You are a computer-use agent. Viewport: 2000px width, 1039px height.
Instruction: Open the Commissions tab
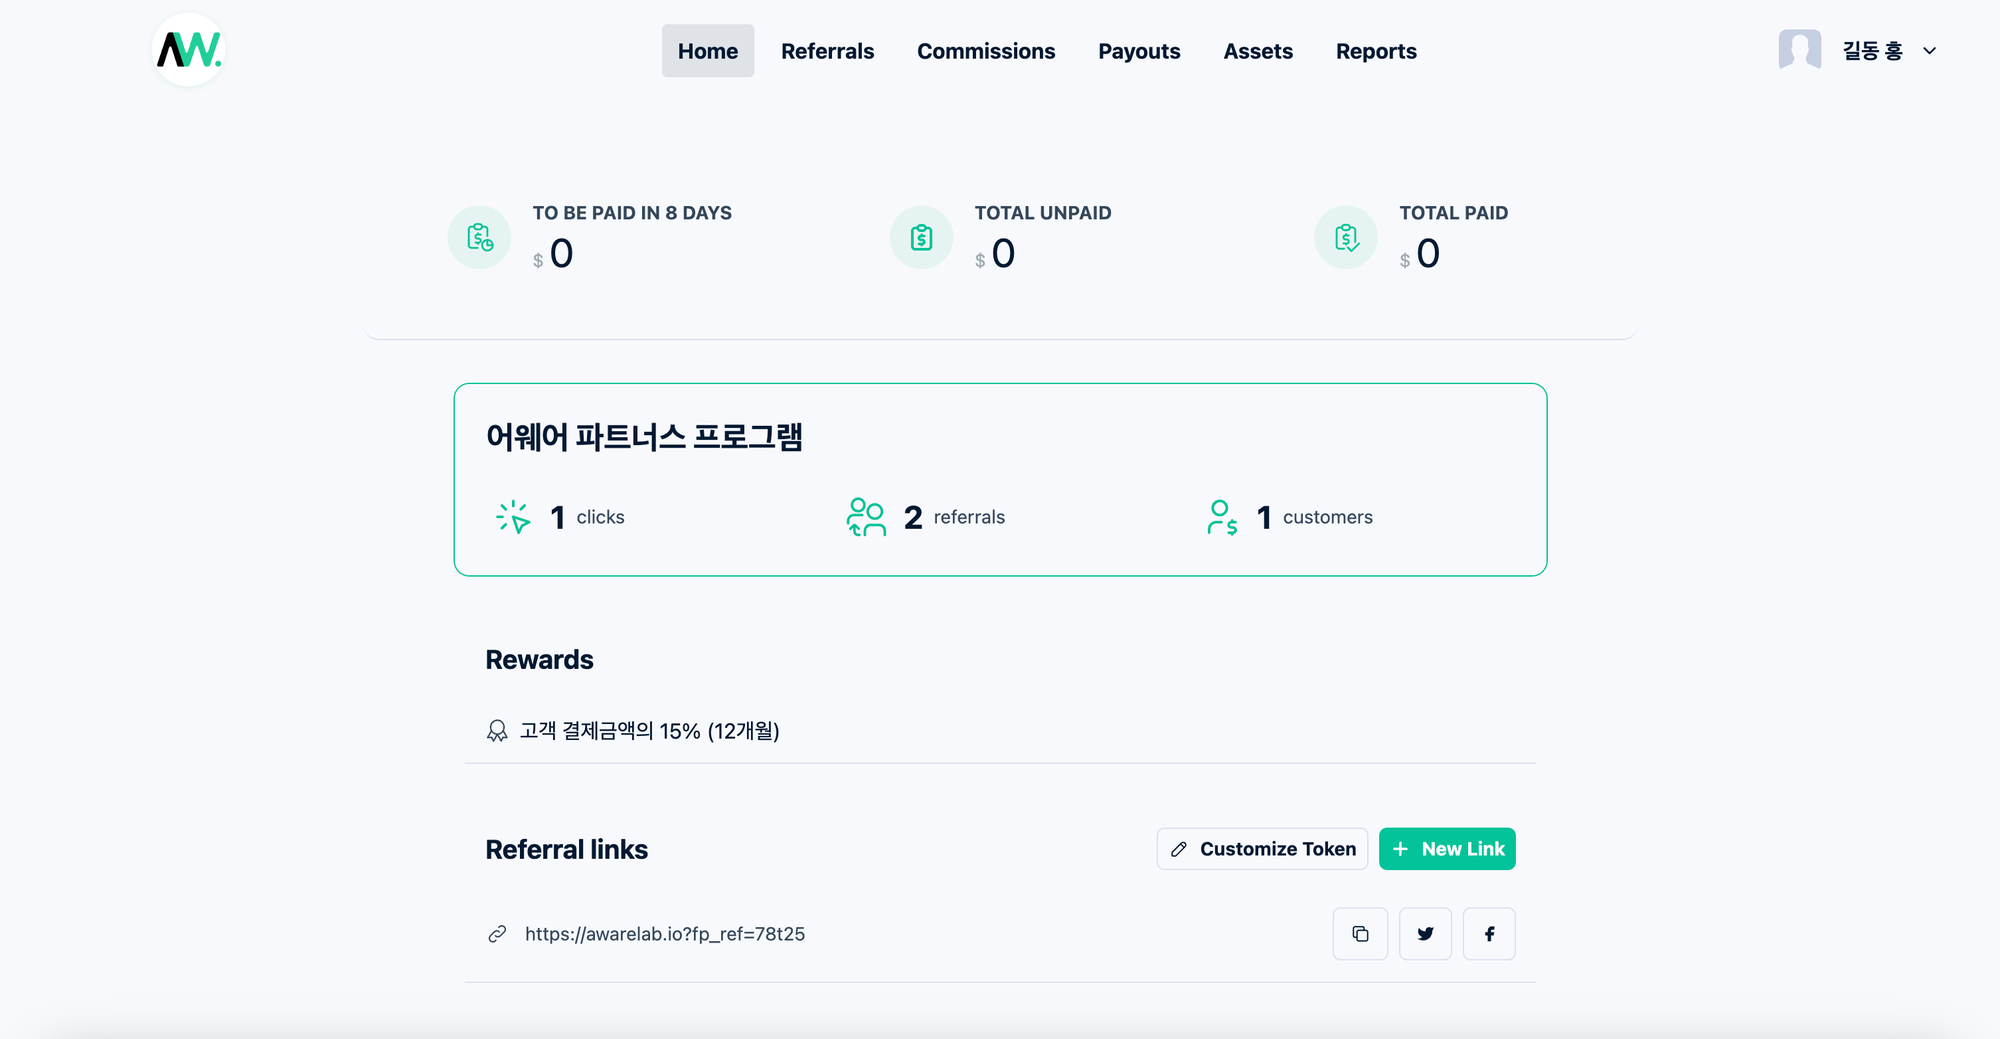[x=986, y=51]
